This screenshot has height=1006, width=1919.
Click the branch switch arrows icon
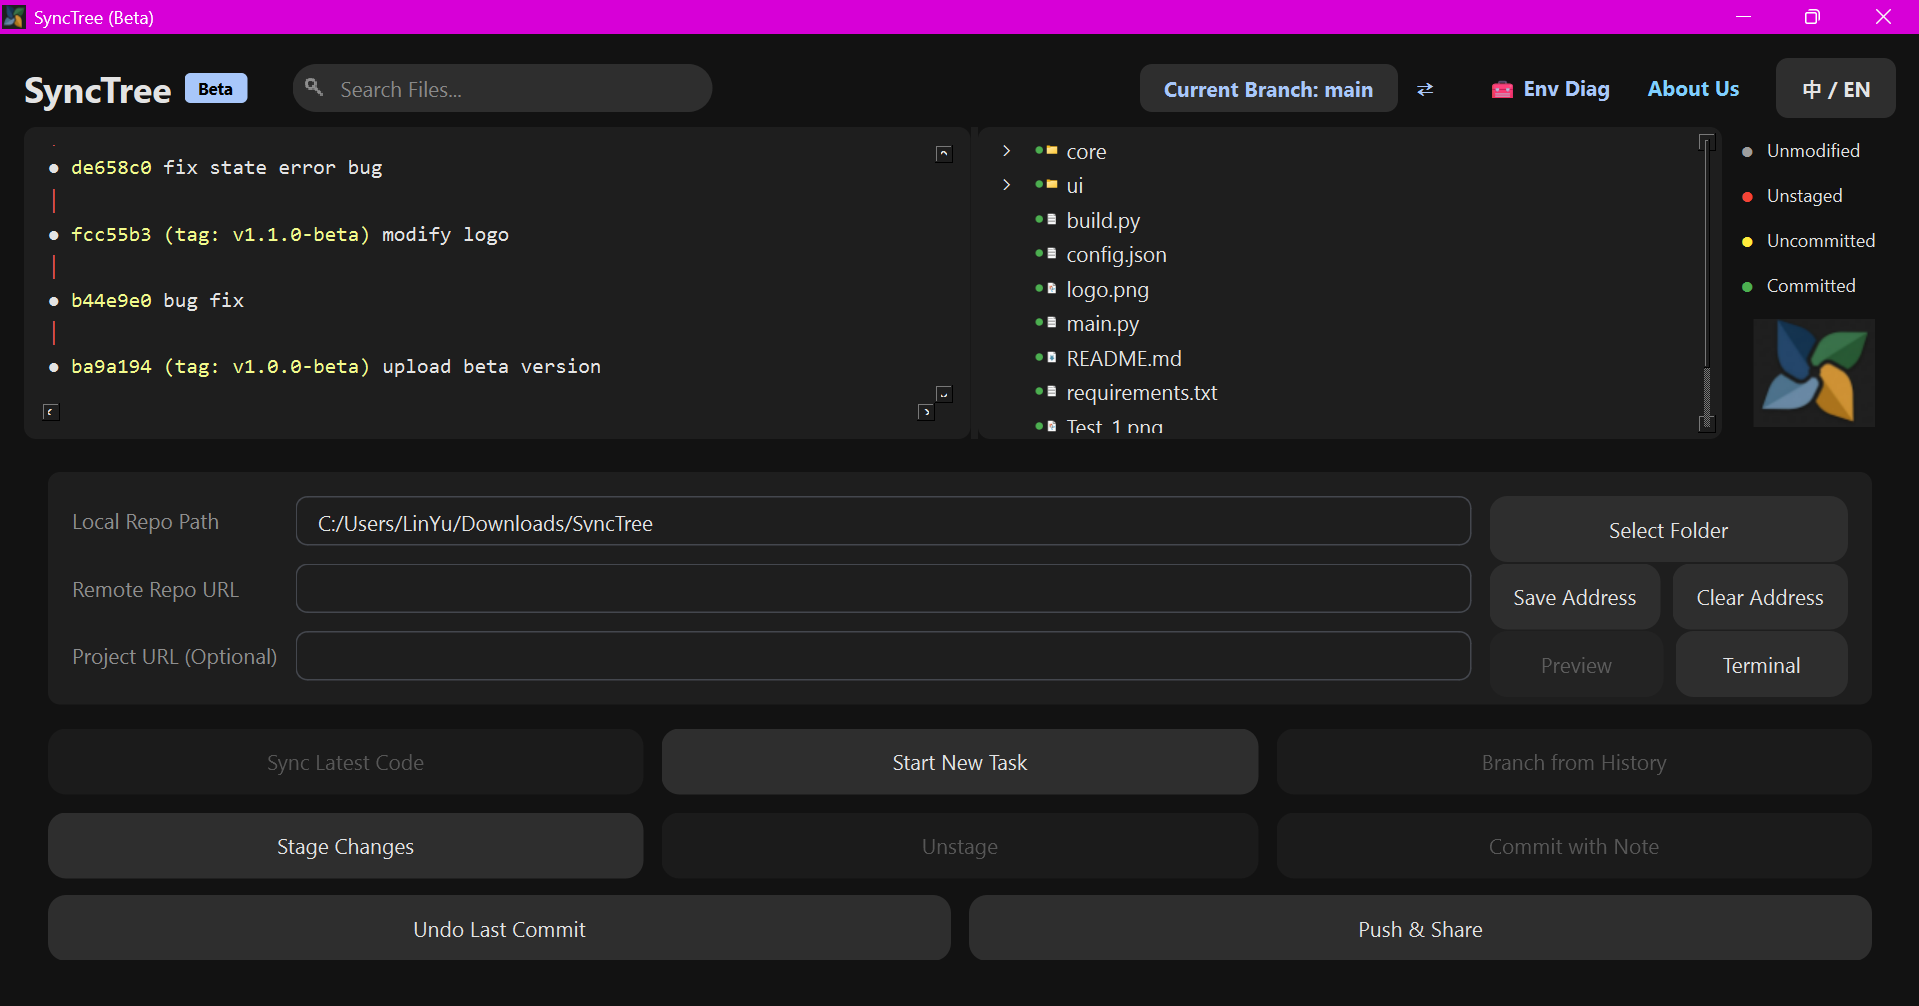click(x=1425, y=90)
